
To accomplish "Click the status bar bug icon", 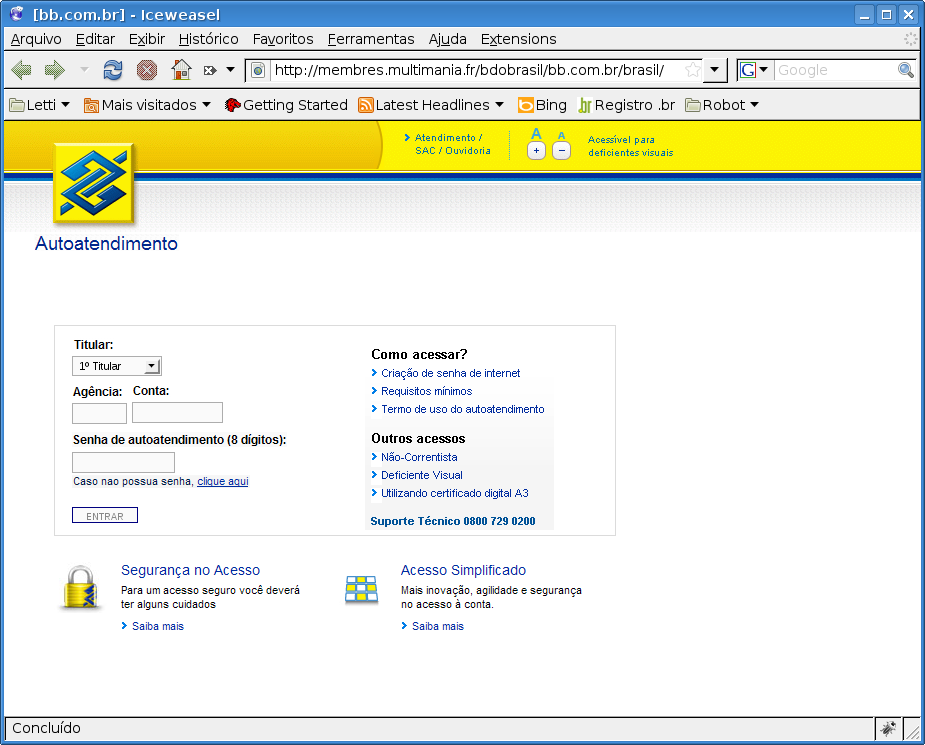I will (888, 728).
